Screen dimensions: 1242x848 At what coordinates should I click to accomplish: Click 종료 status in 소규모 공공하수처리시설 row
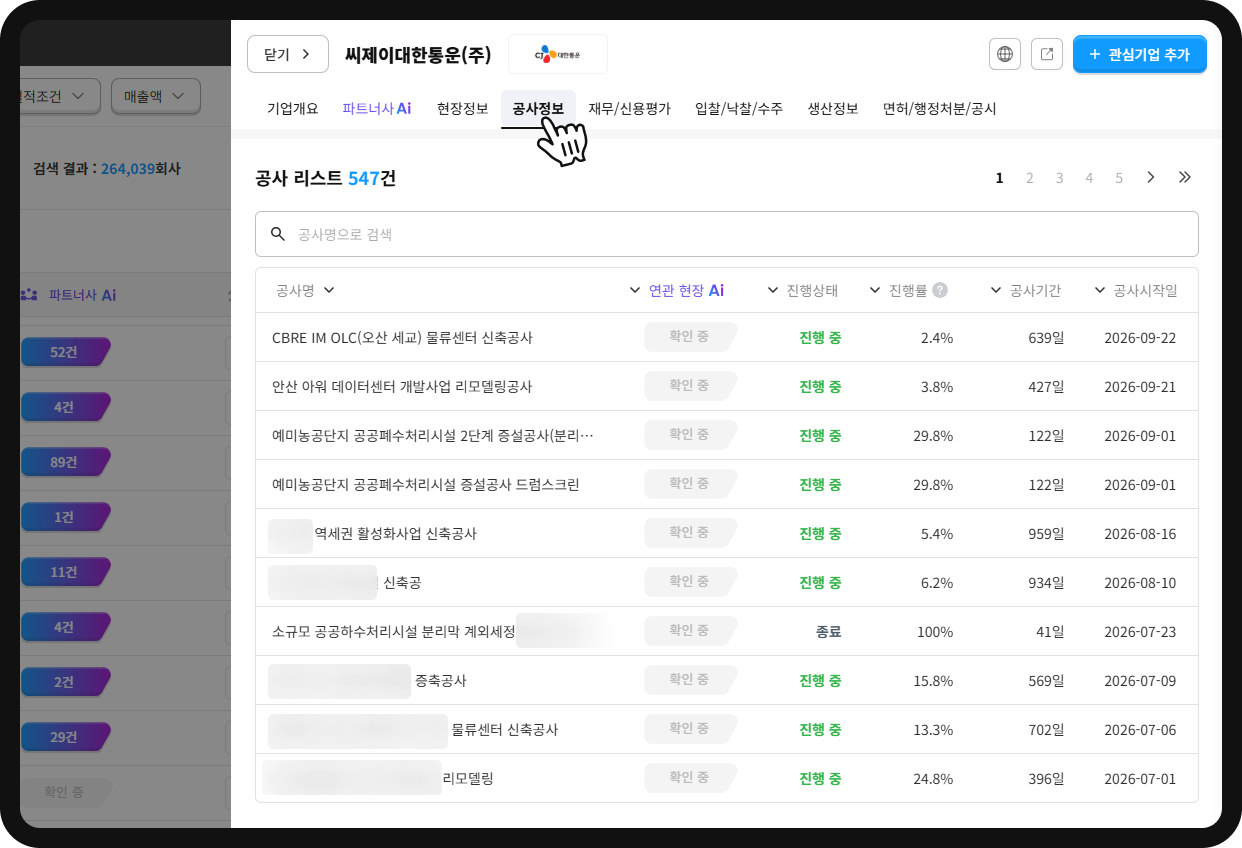829,631
